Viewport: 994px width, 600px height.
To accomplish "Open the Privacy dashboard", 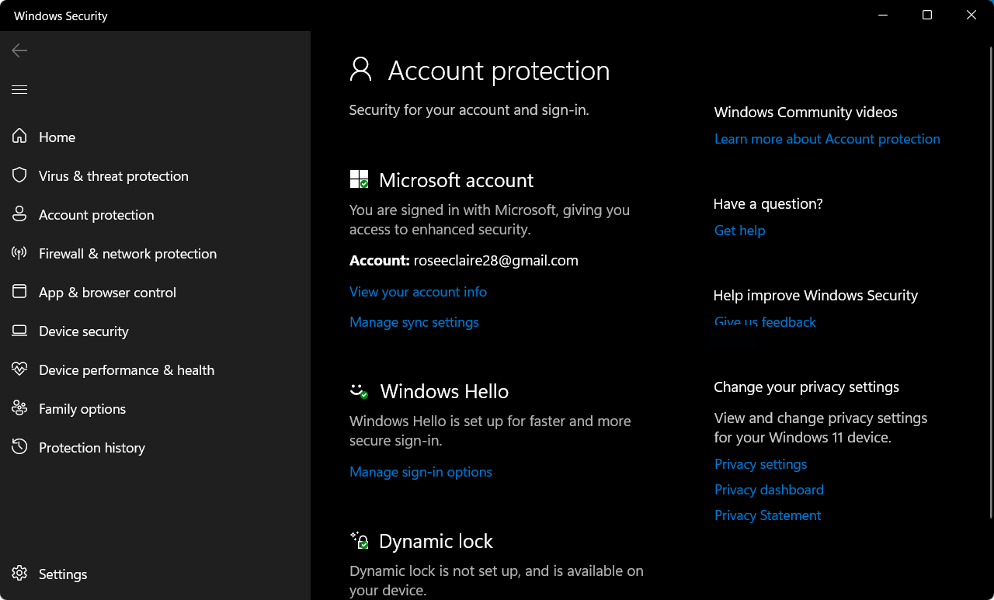I will point(768,489).
